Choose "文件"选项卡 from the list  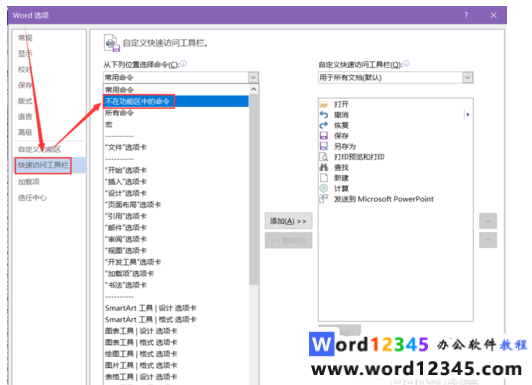click(176, 147)
